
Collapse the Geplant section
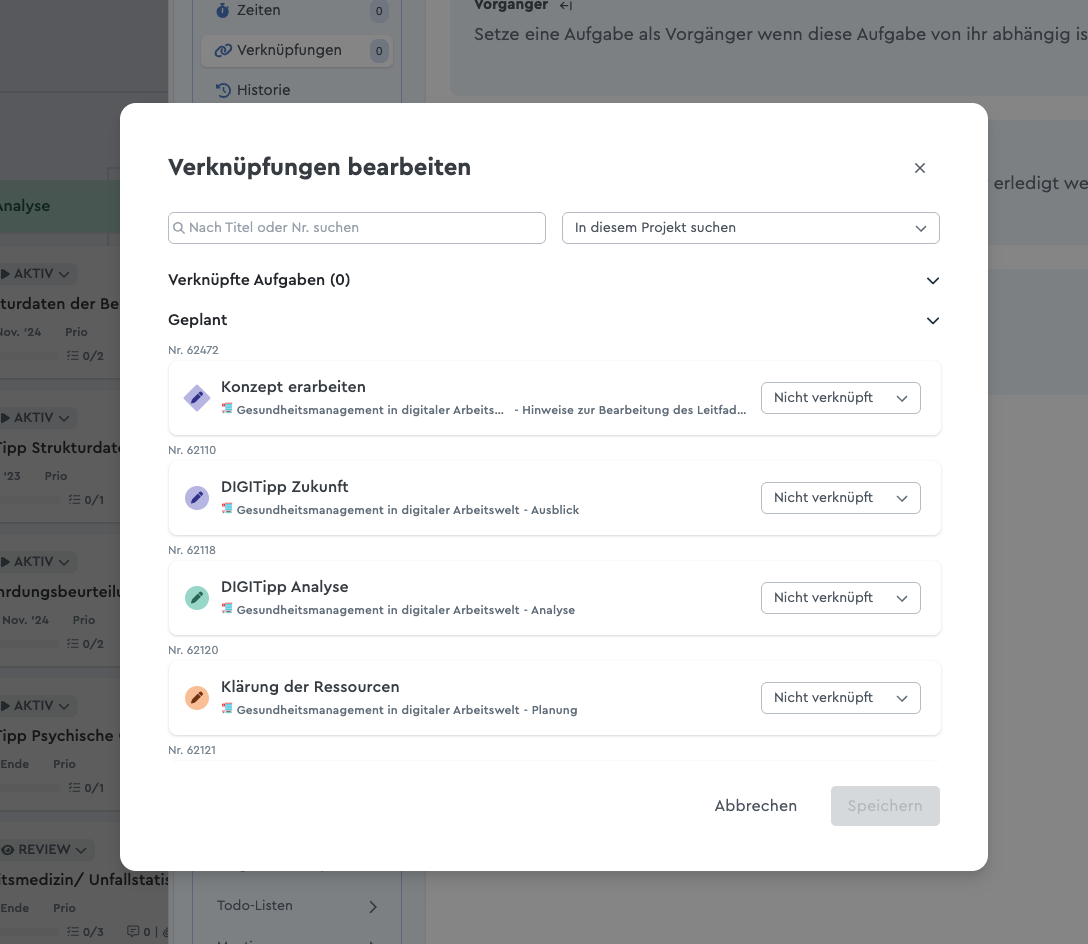(933, 321)
